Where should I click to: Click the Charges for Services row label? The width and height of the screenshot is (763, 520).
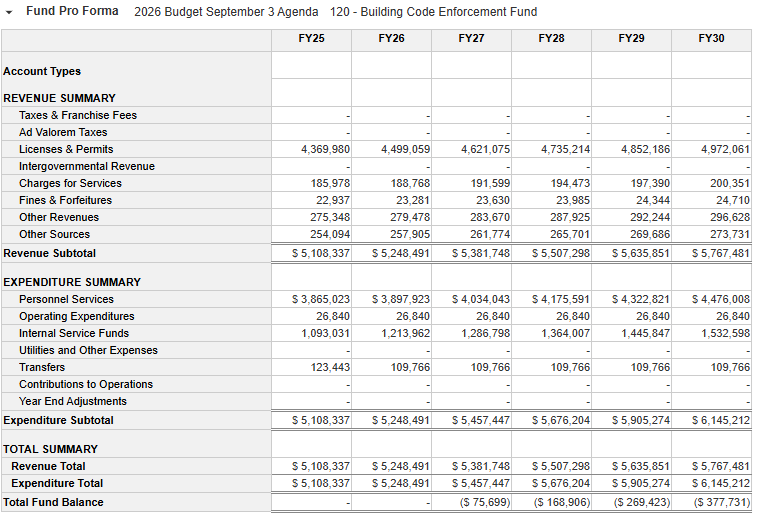[x=70, y=183]
